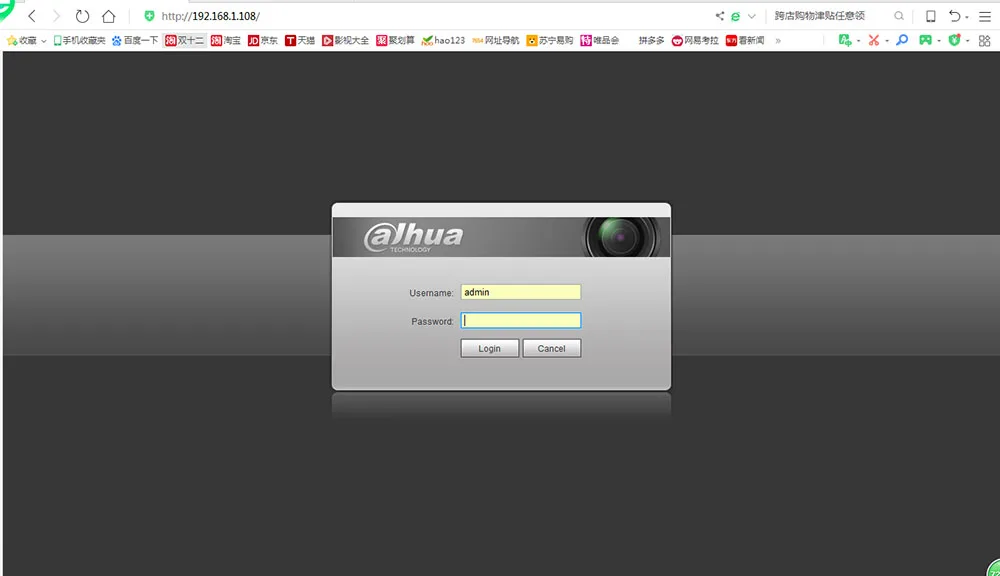The image size is (1000, 576).
Task: Click the Username input field
Action: 521,292
